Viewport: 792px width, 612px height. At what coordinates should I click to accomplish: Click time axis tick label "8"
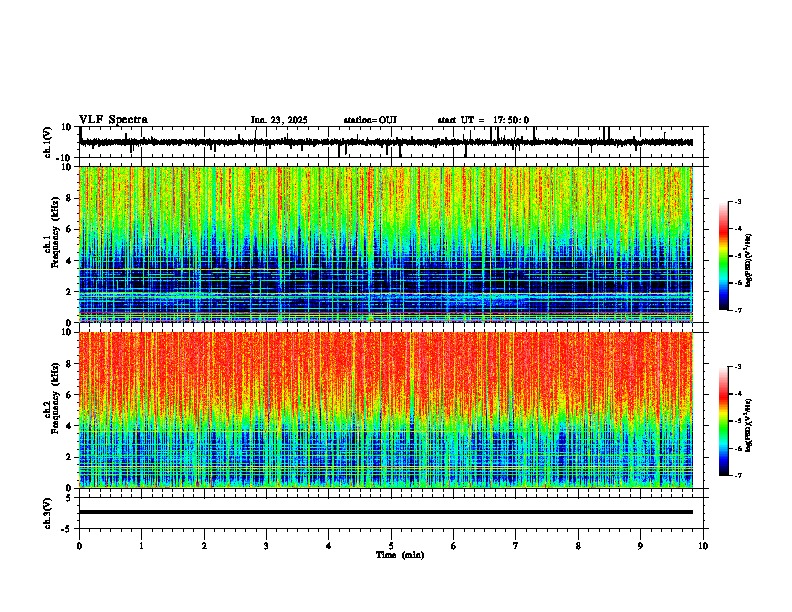tap(578, 546)
